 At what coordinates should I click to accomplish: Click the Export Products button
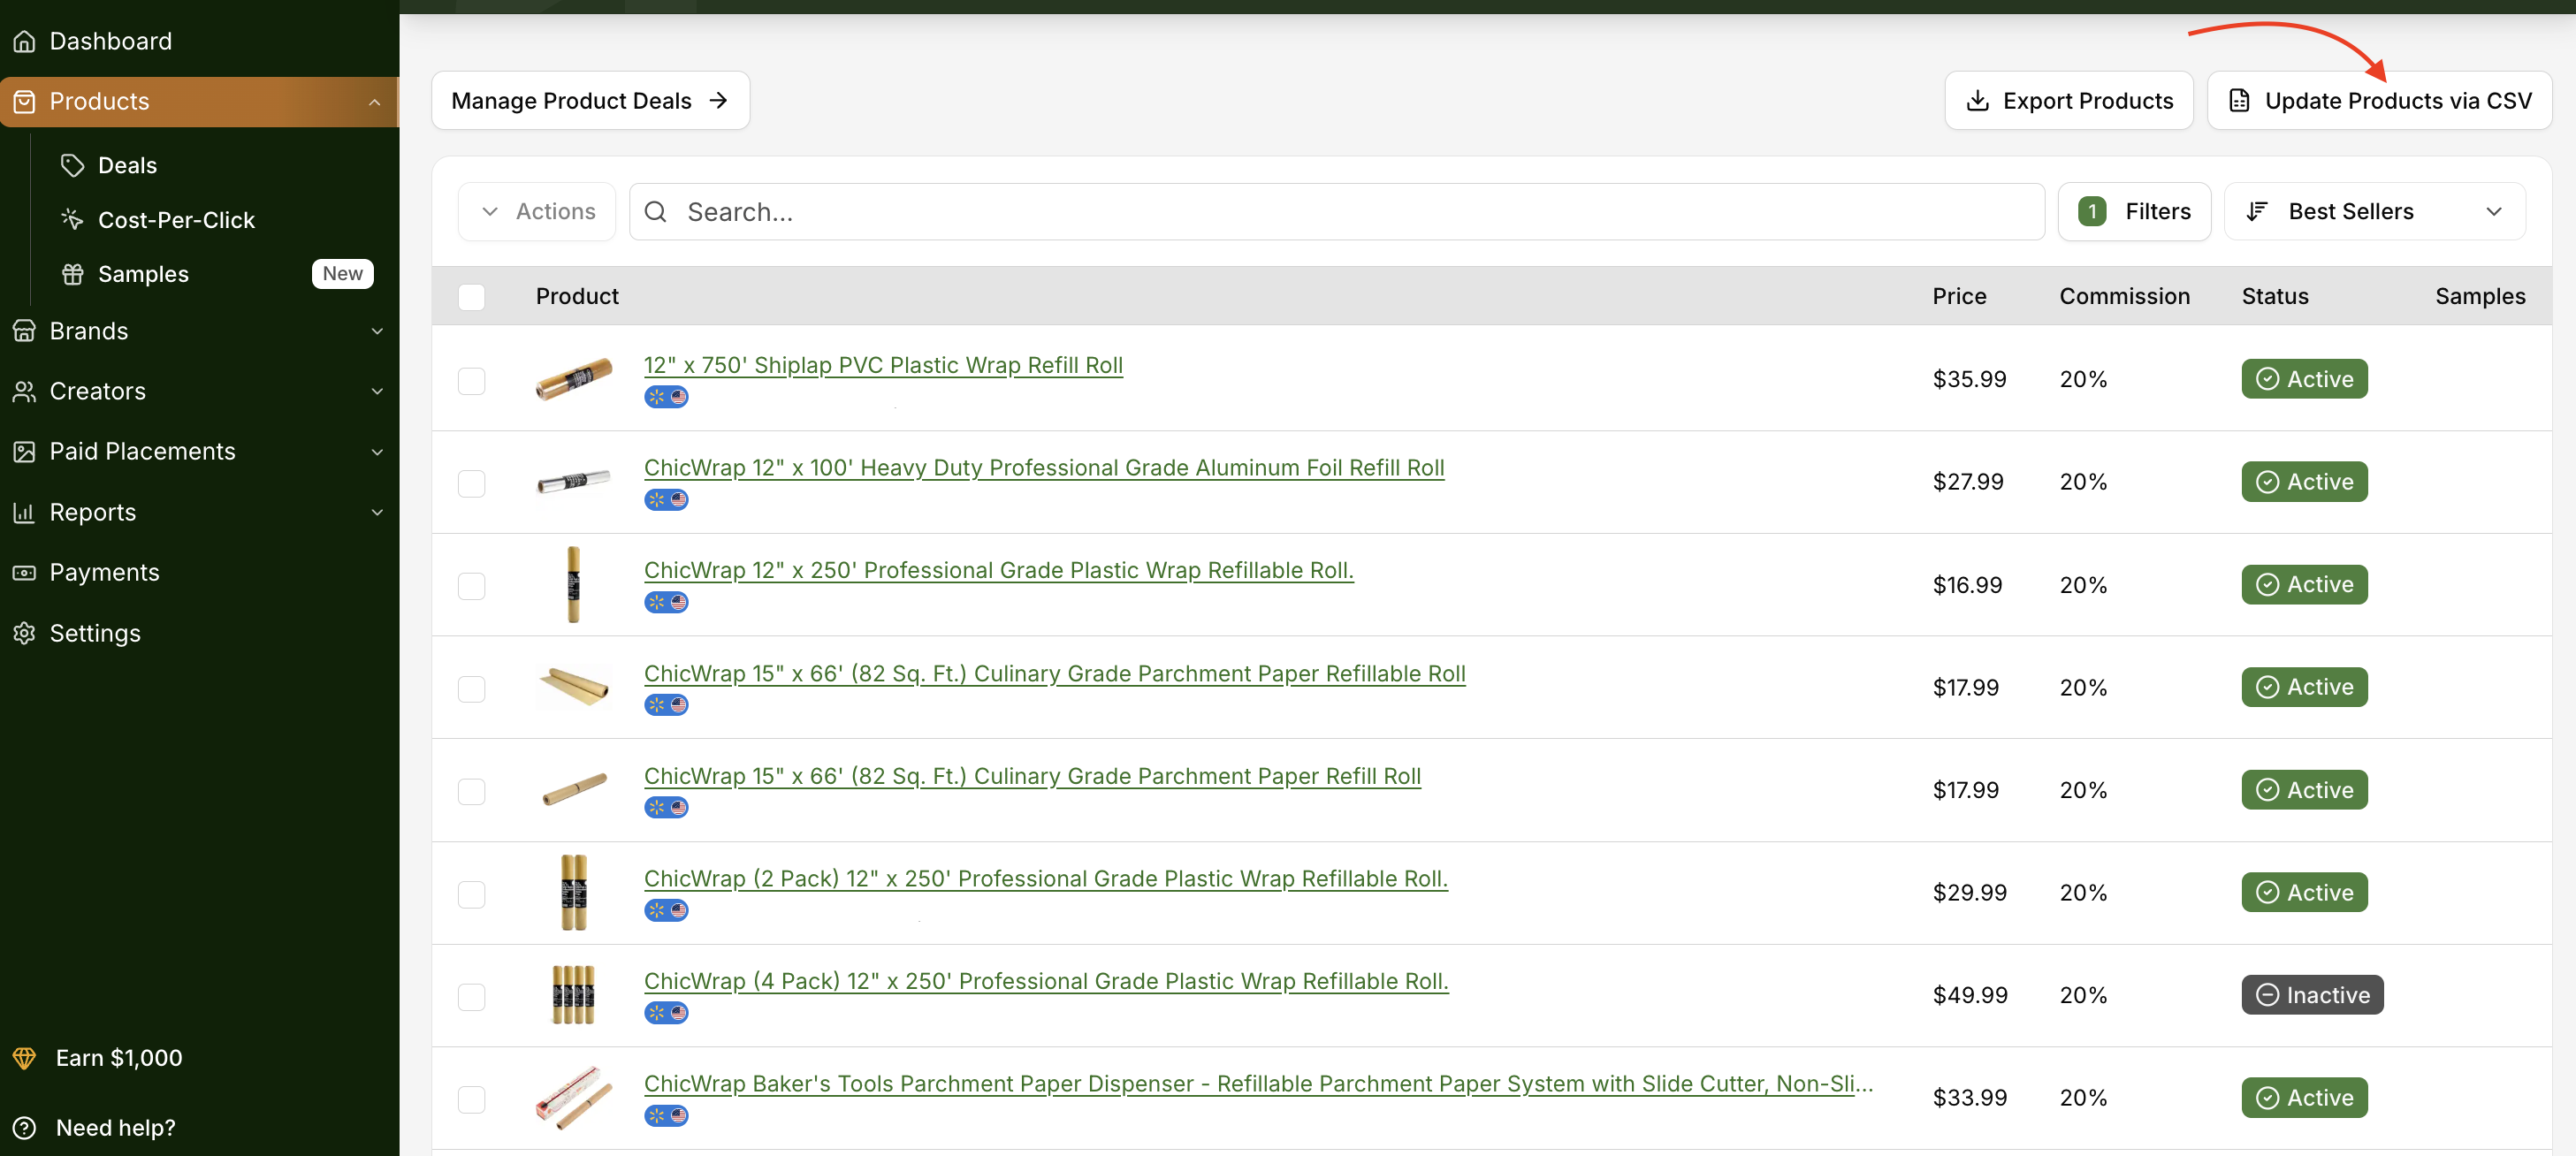coord(2068,101)
